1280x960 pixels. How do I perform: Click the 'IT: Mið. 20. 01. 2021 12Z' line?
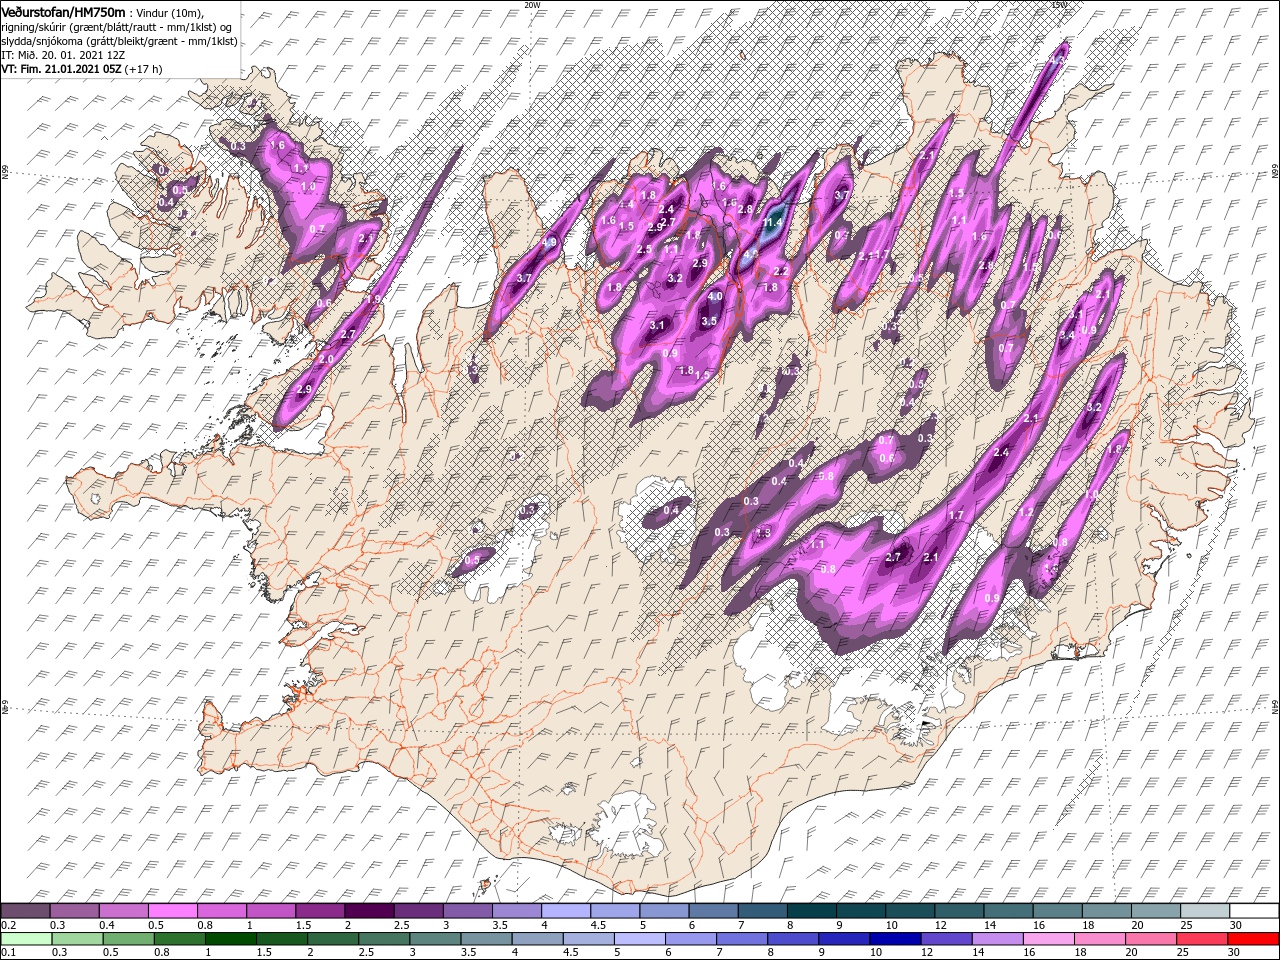pyautogui.click(x=64, y=55)
